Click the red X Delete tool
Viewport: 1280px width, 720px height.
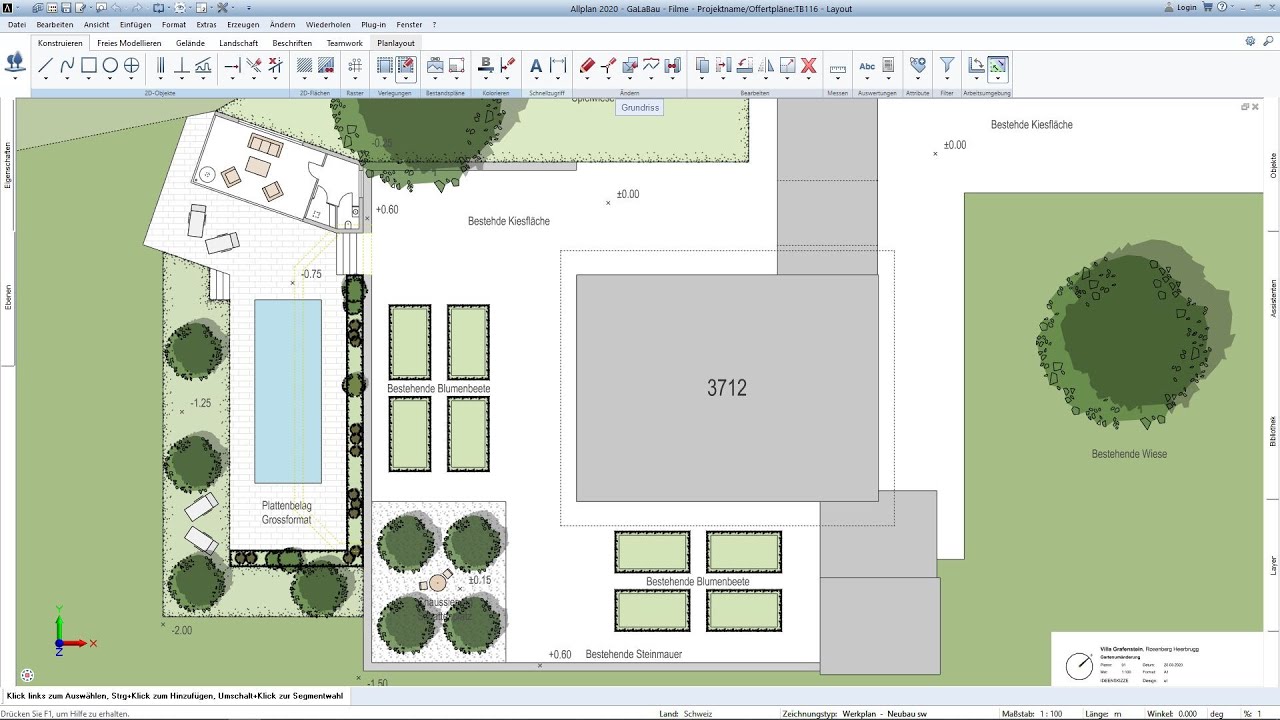[809, 66]
